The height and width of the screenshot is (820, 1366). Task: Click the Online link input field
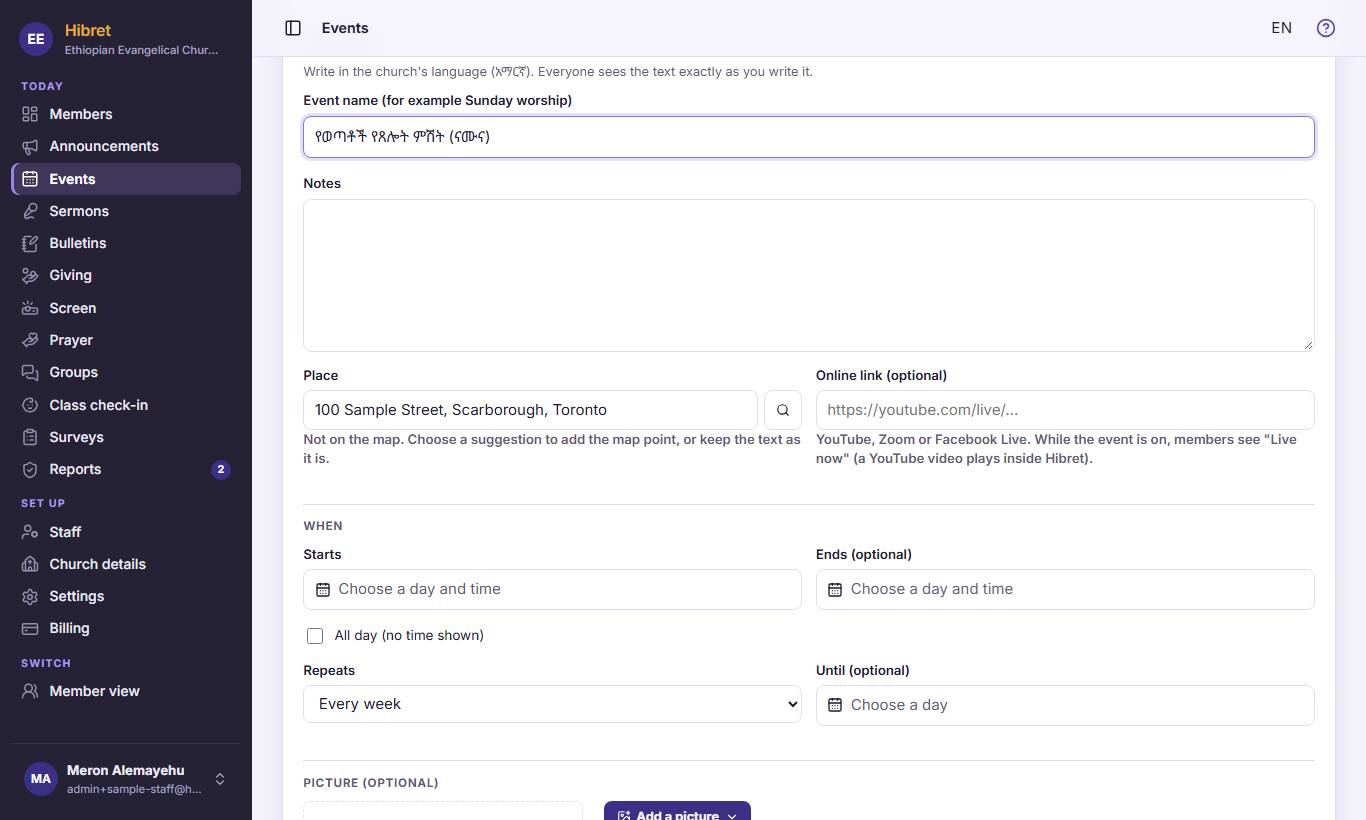click(x=1065, y=410)
